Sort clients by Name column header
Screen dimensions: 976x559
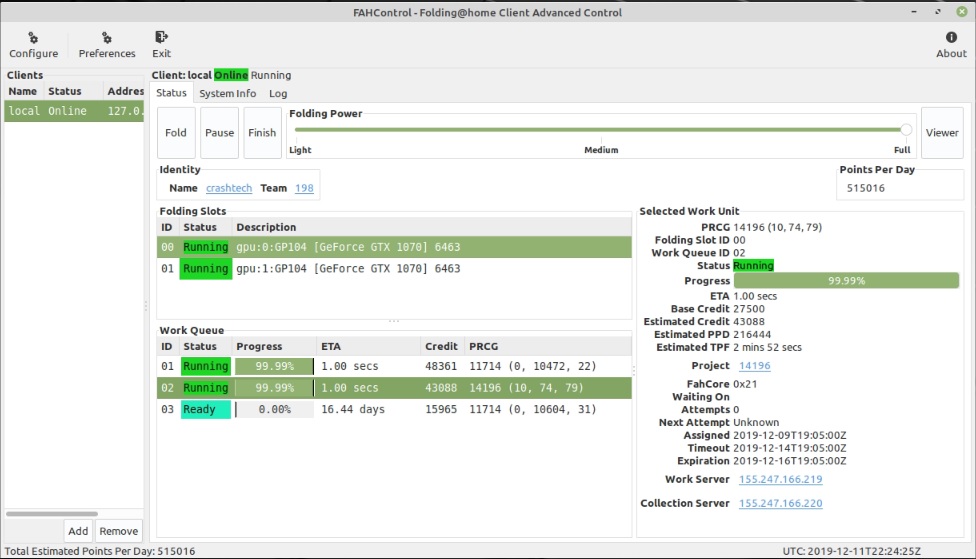pos(23,91)
